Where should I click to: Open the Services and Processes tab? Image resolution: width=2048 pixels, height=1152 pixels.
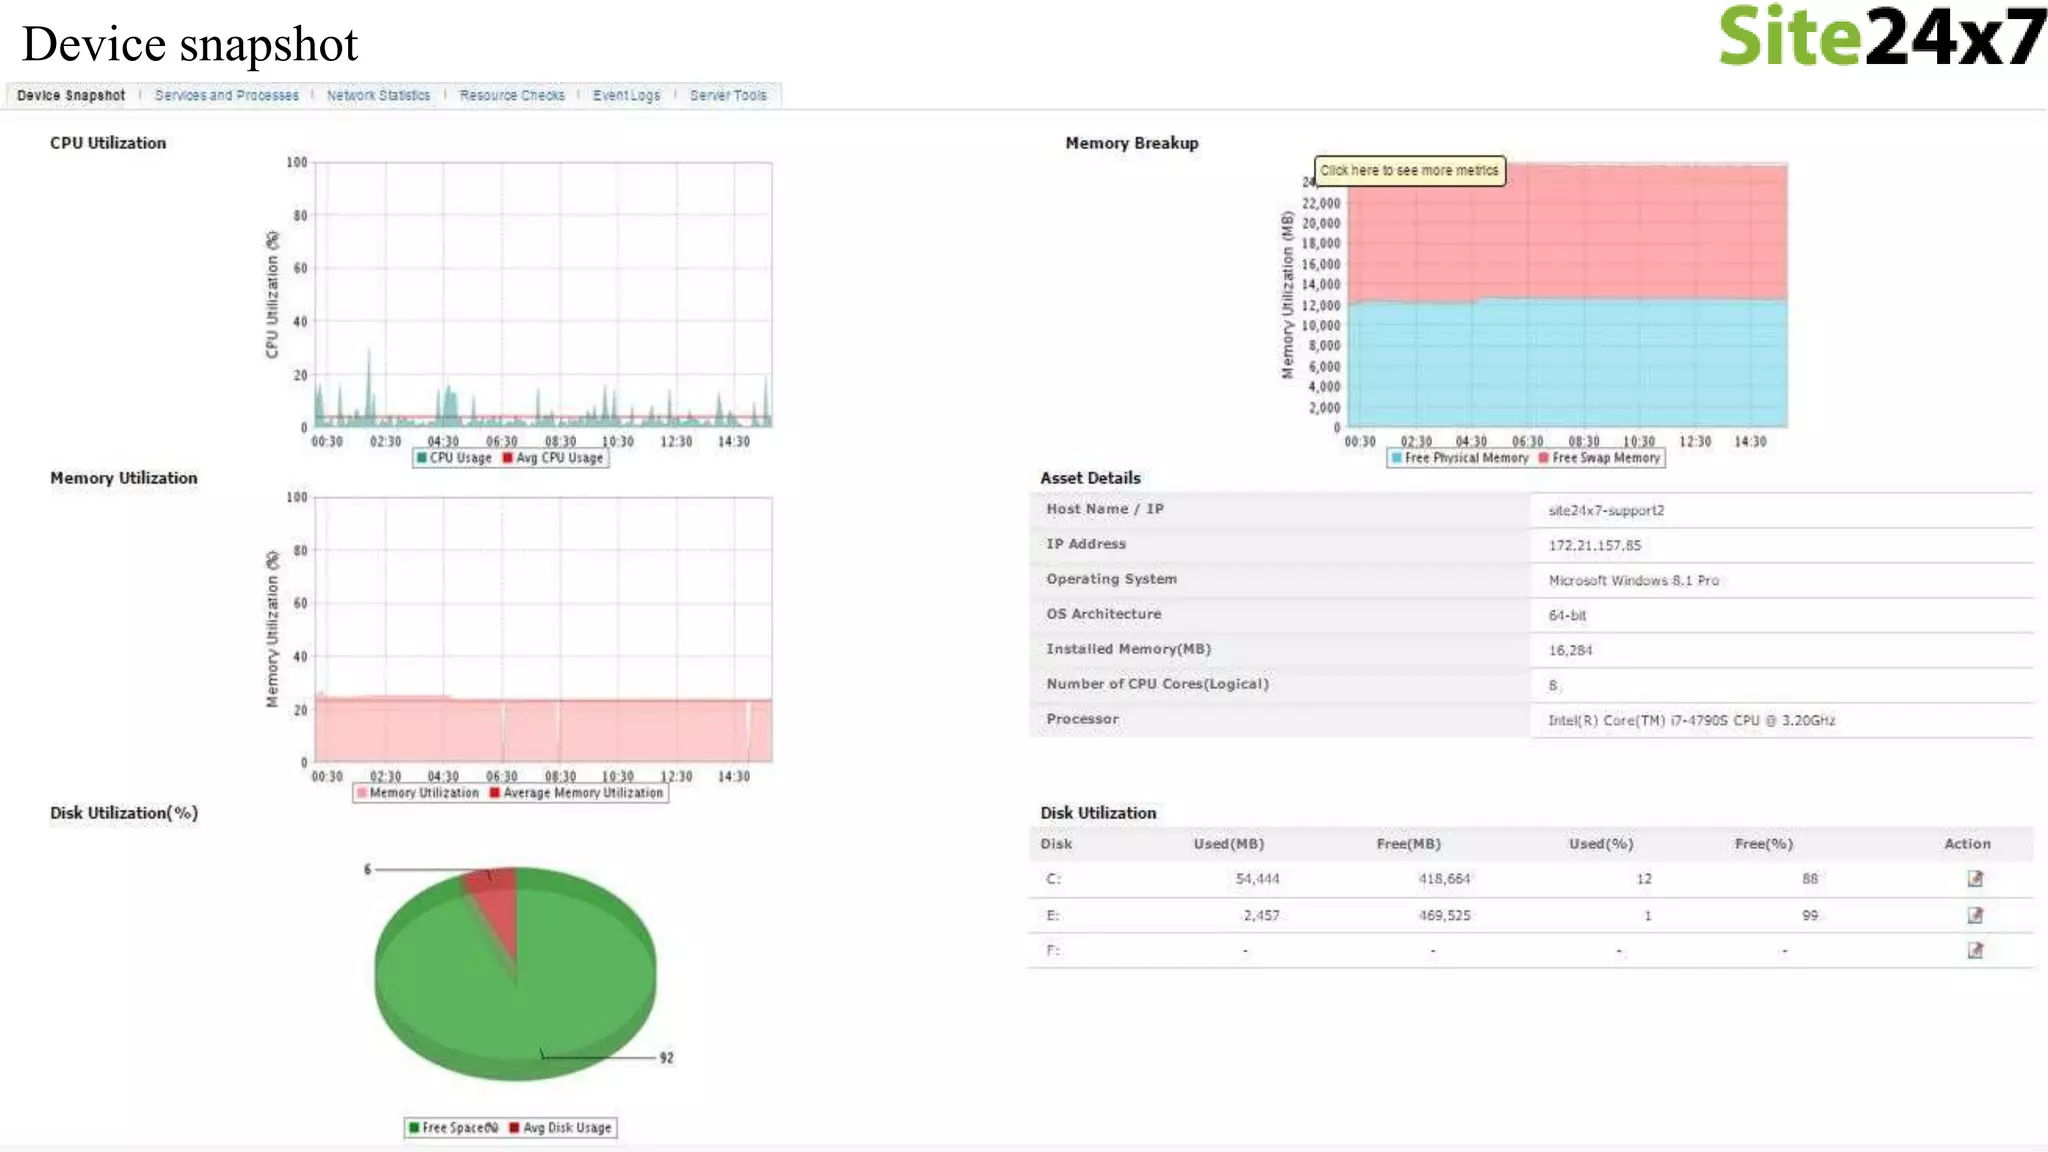coord(227,96)
